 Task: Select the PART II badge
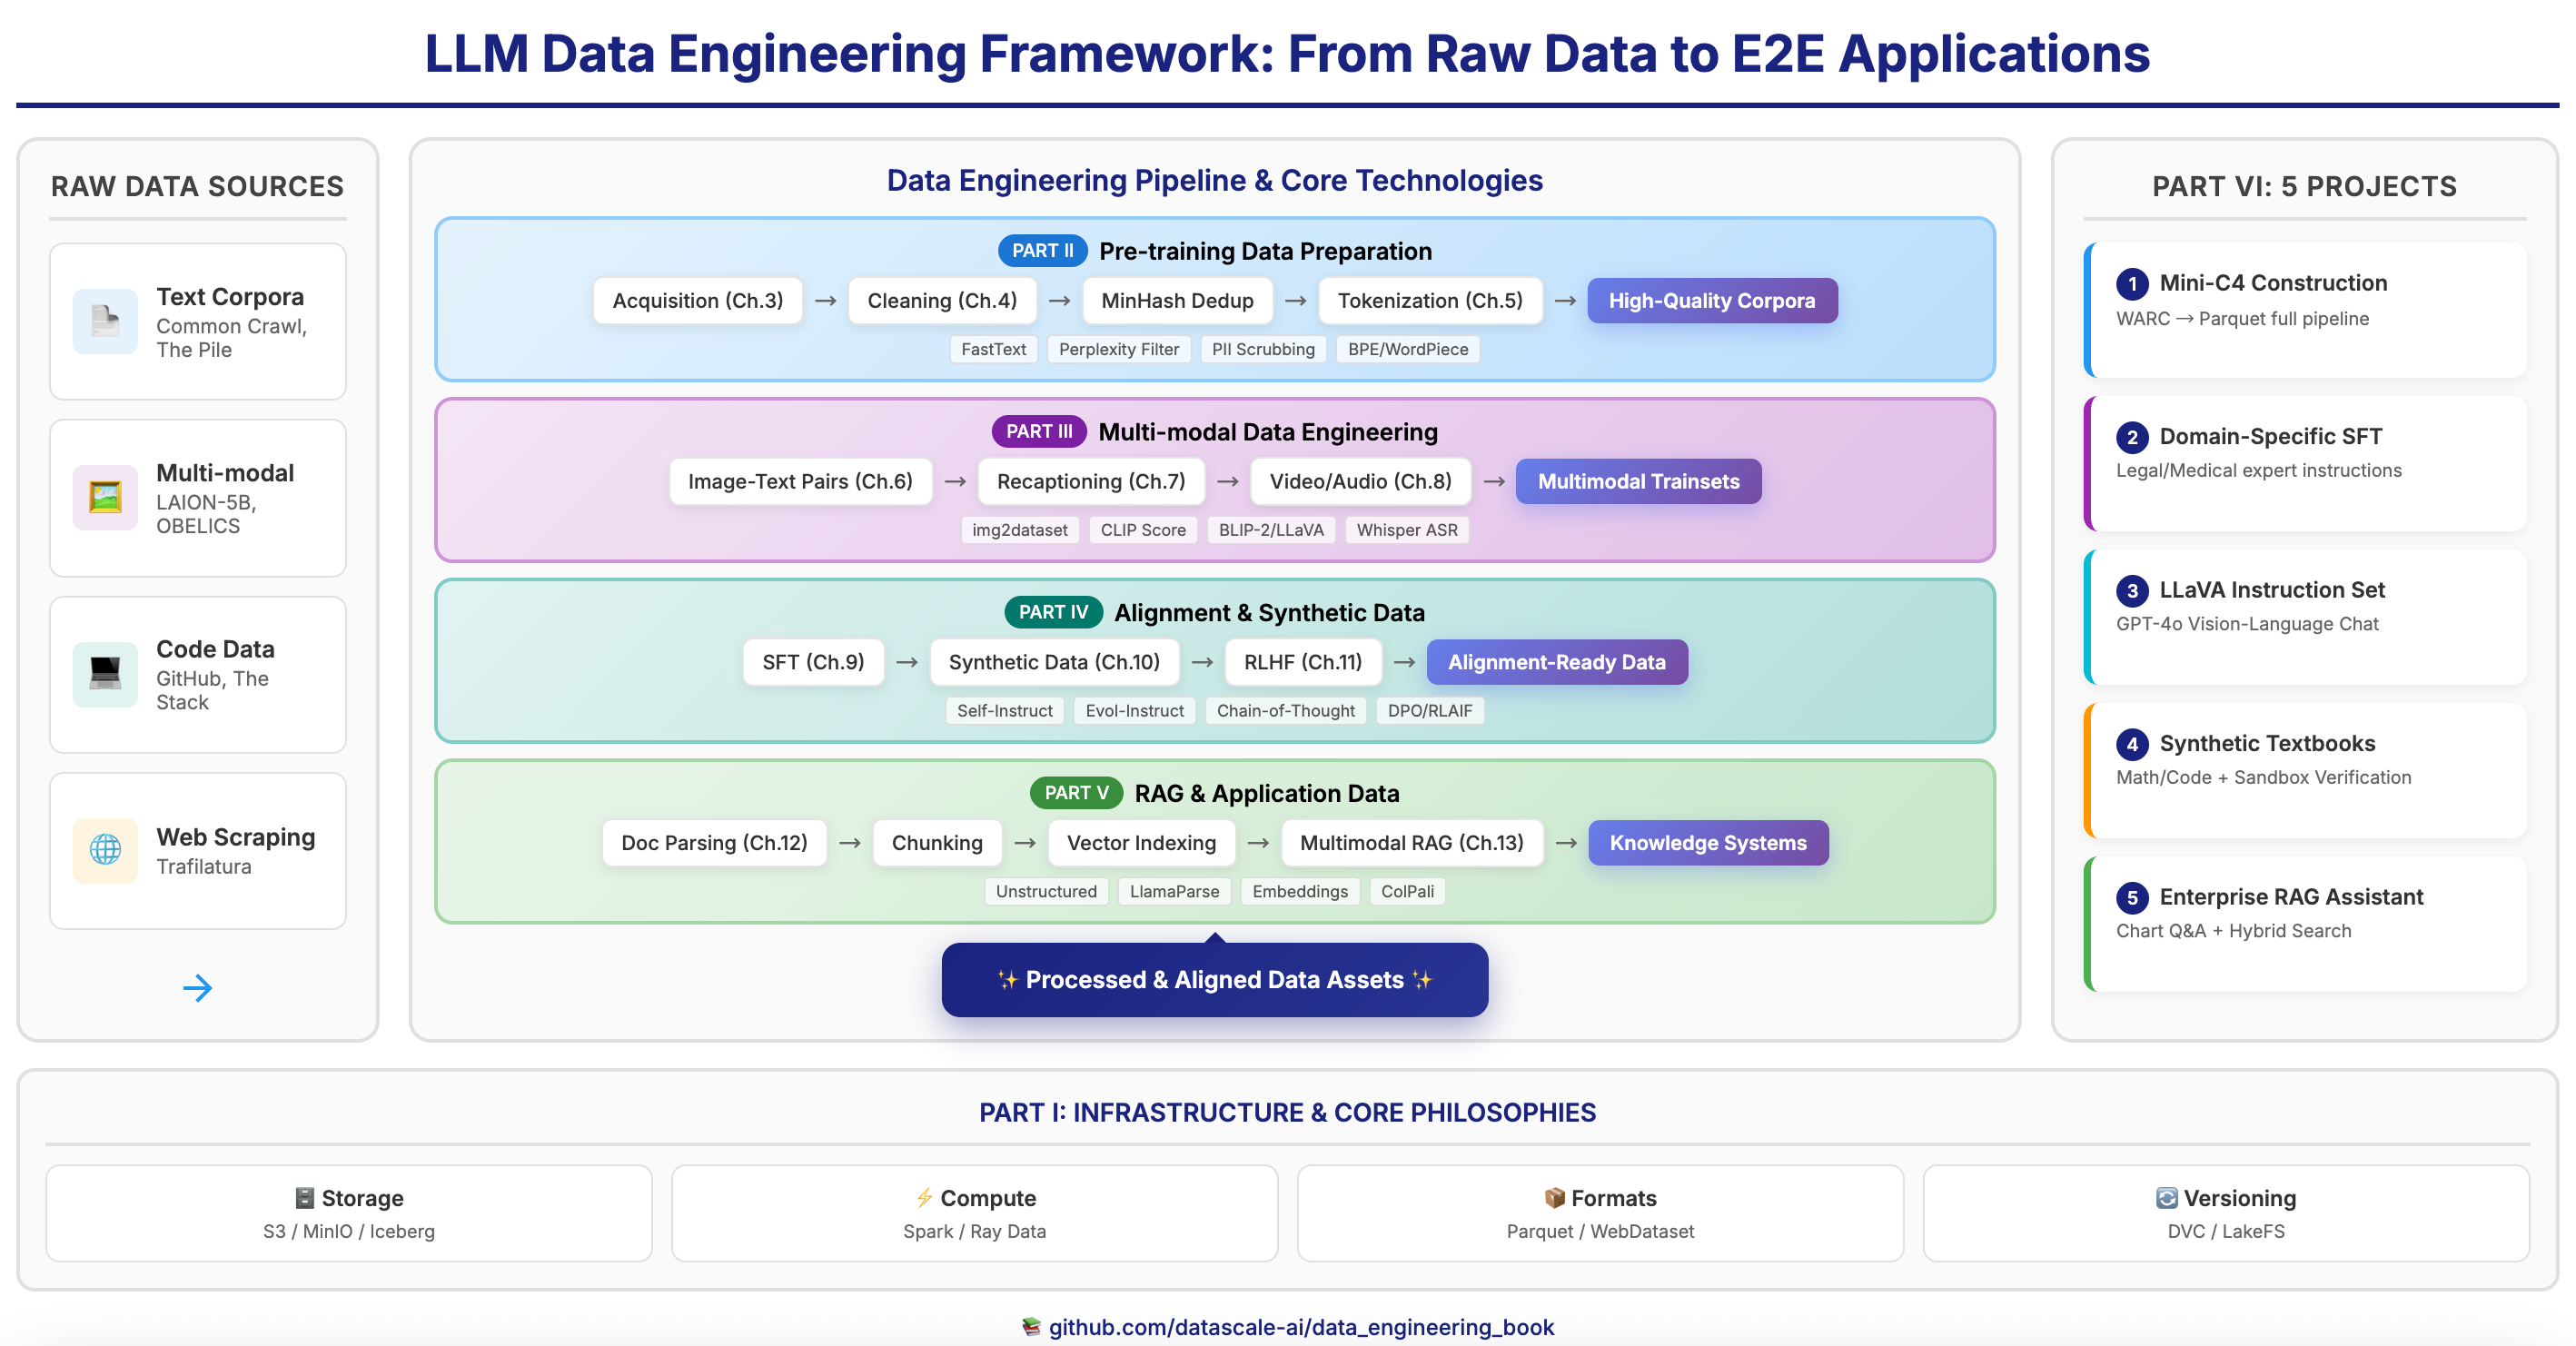(1042, 251)
